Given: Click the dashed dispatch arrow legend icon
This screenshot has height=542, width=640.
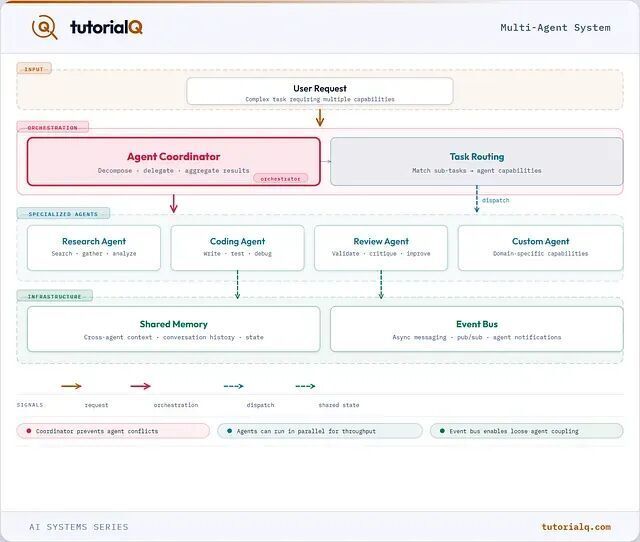Looking at the screenshot, I should tap(233, 386).
